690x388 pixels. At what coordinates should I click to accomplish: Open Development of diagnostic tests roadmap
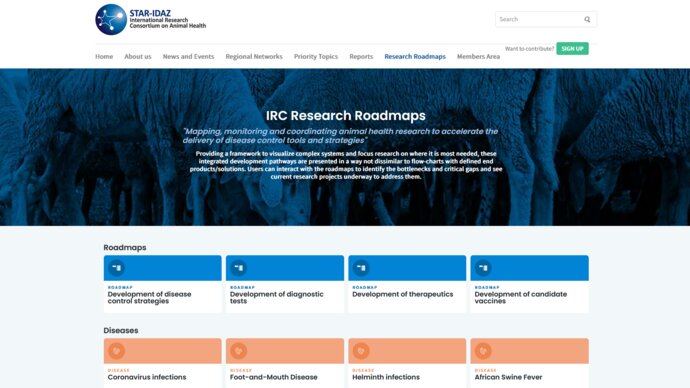[x=285, y=284]
